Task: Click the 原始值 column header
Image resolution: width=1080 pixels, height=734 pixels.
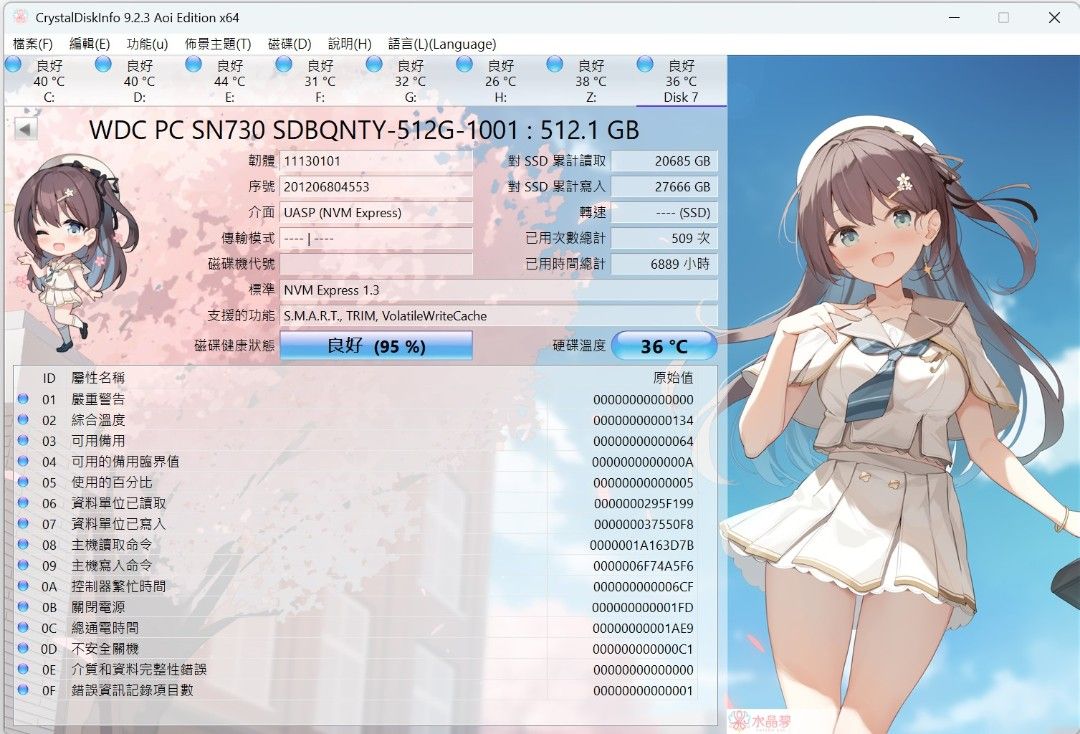Action: [x=673, y=377]
